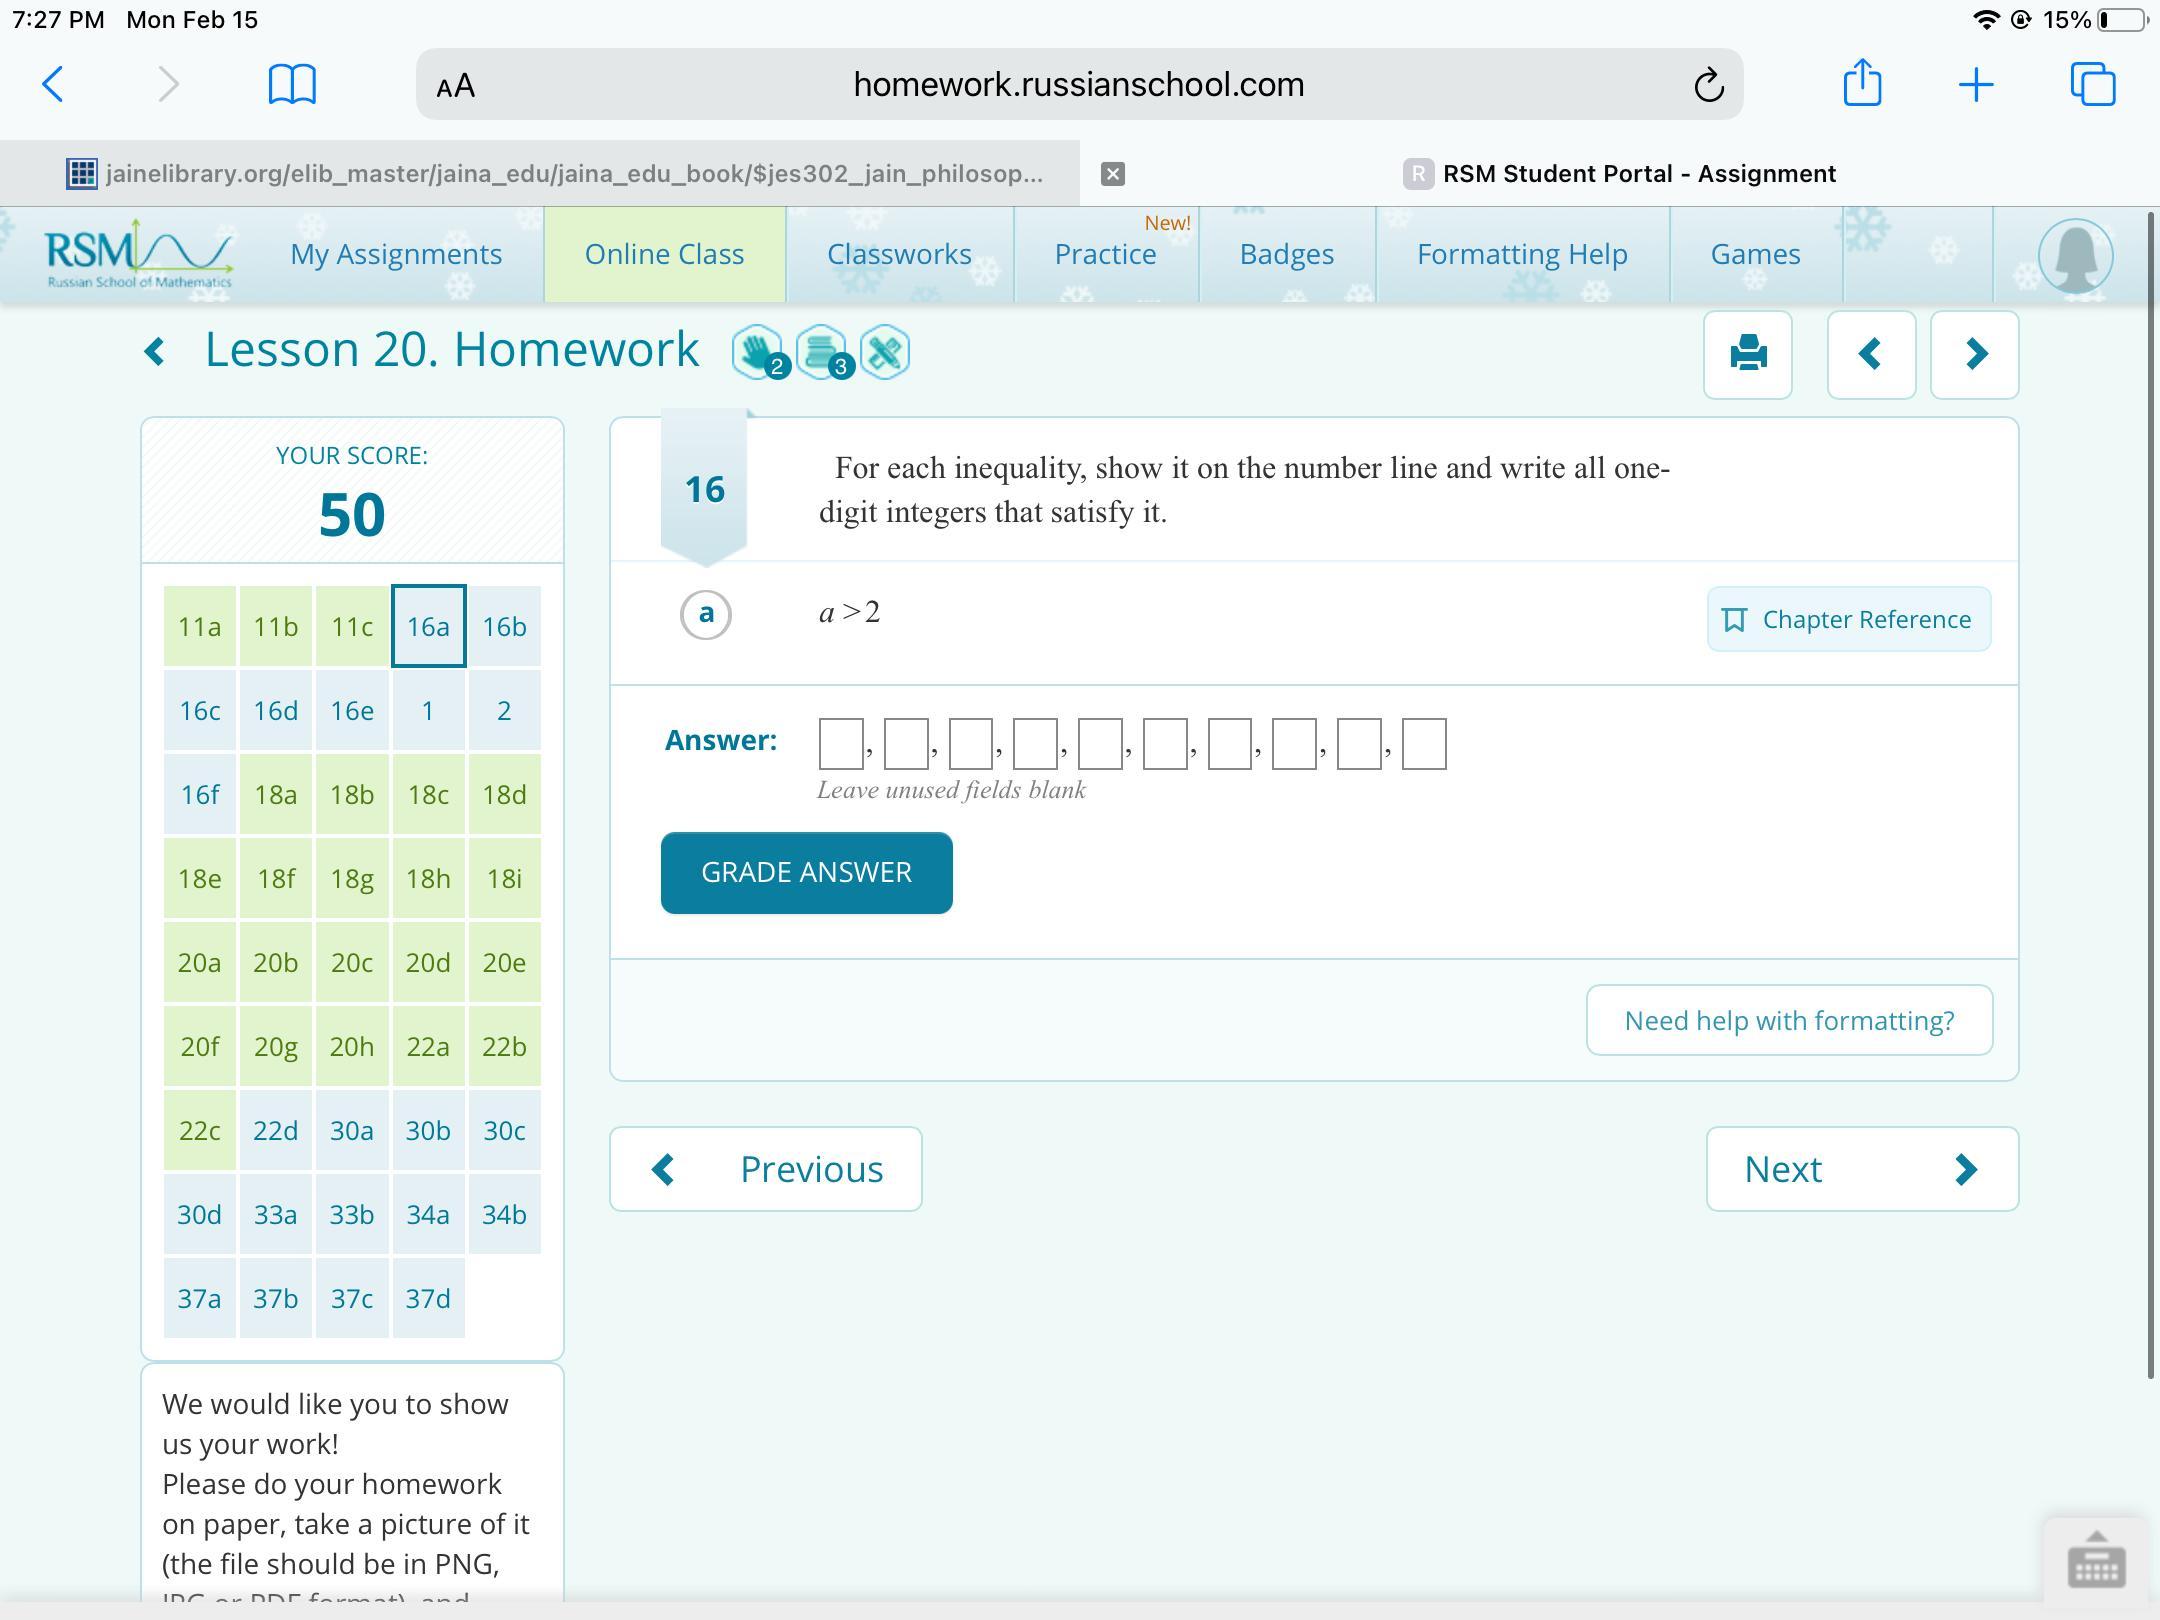Open the My Assignments menu item
The image size is (2160, 1620).
(396, 254)
